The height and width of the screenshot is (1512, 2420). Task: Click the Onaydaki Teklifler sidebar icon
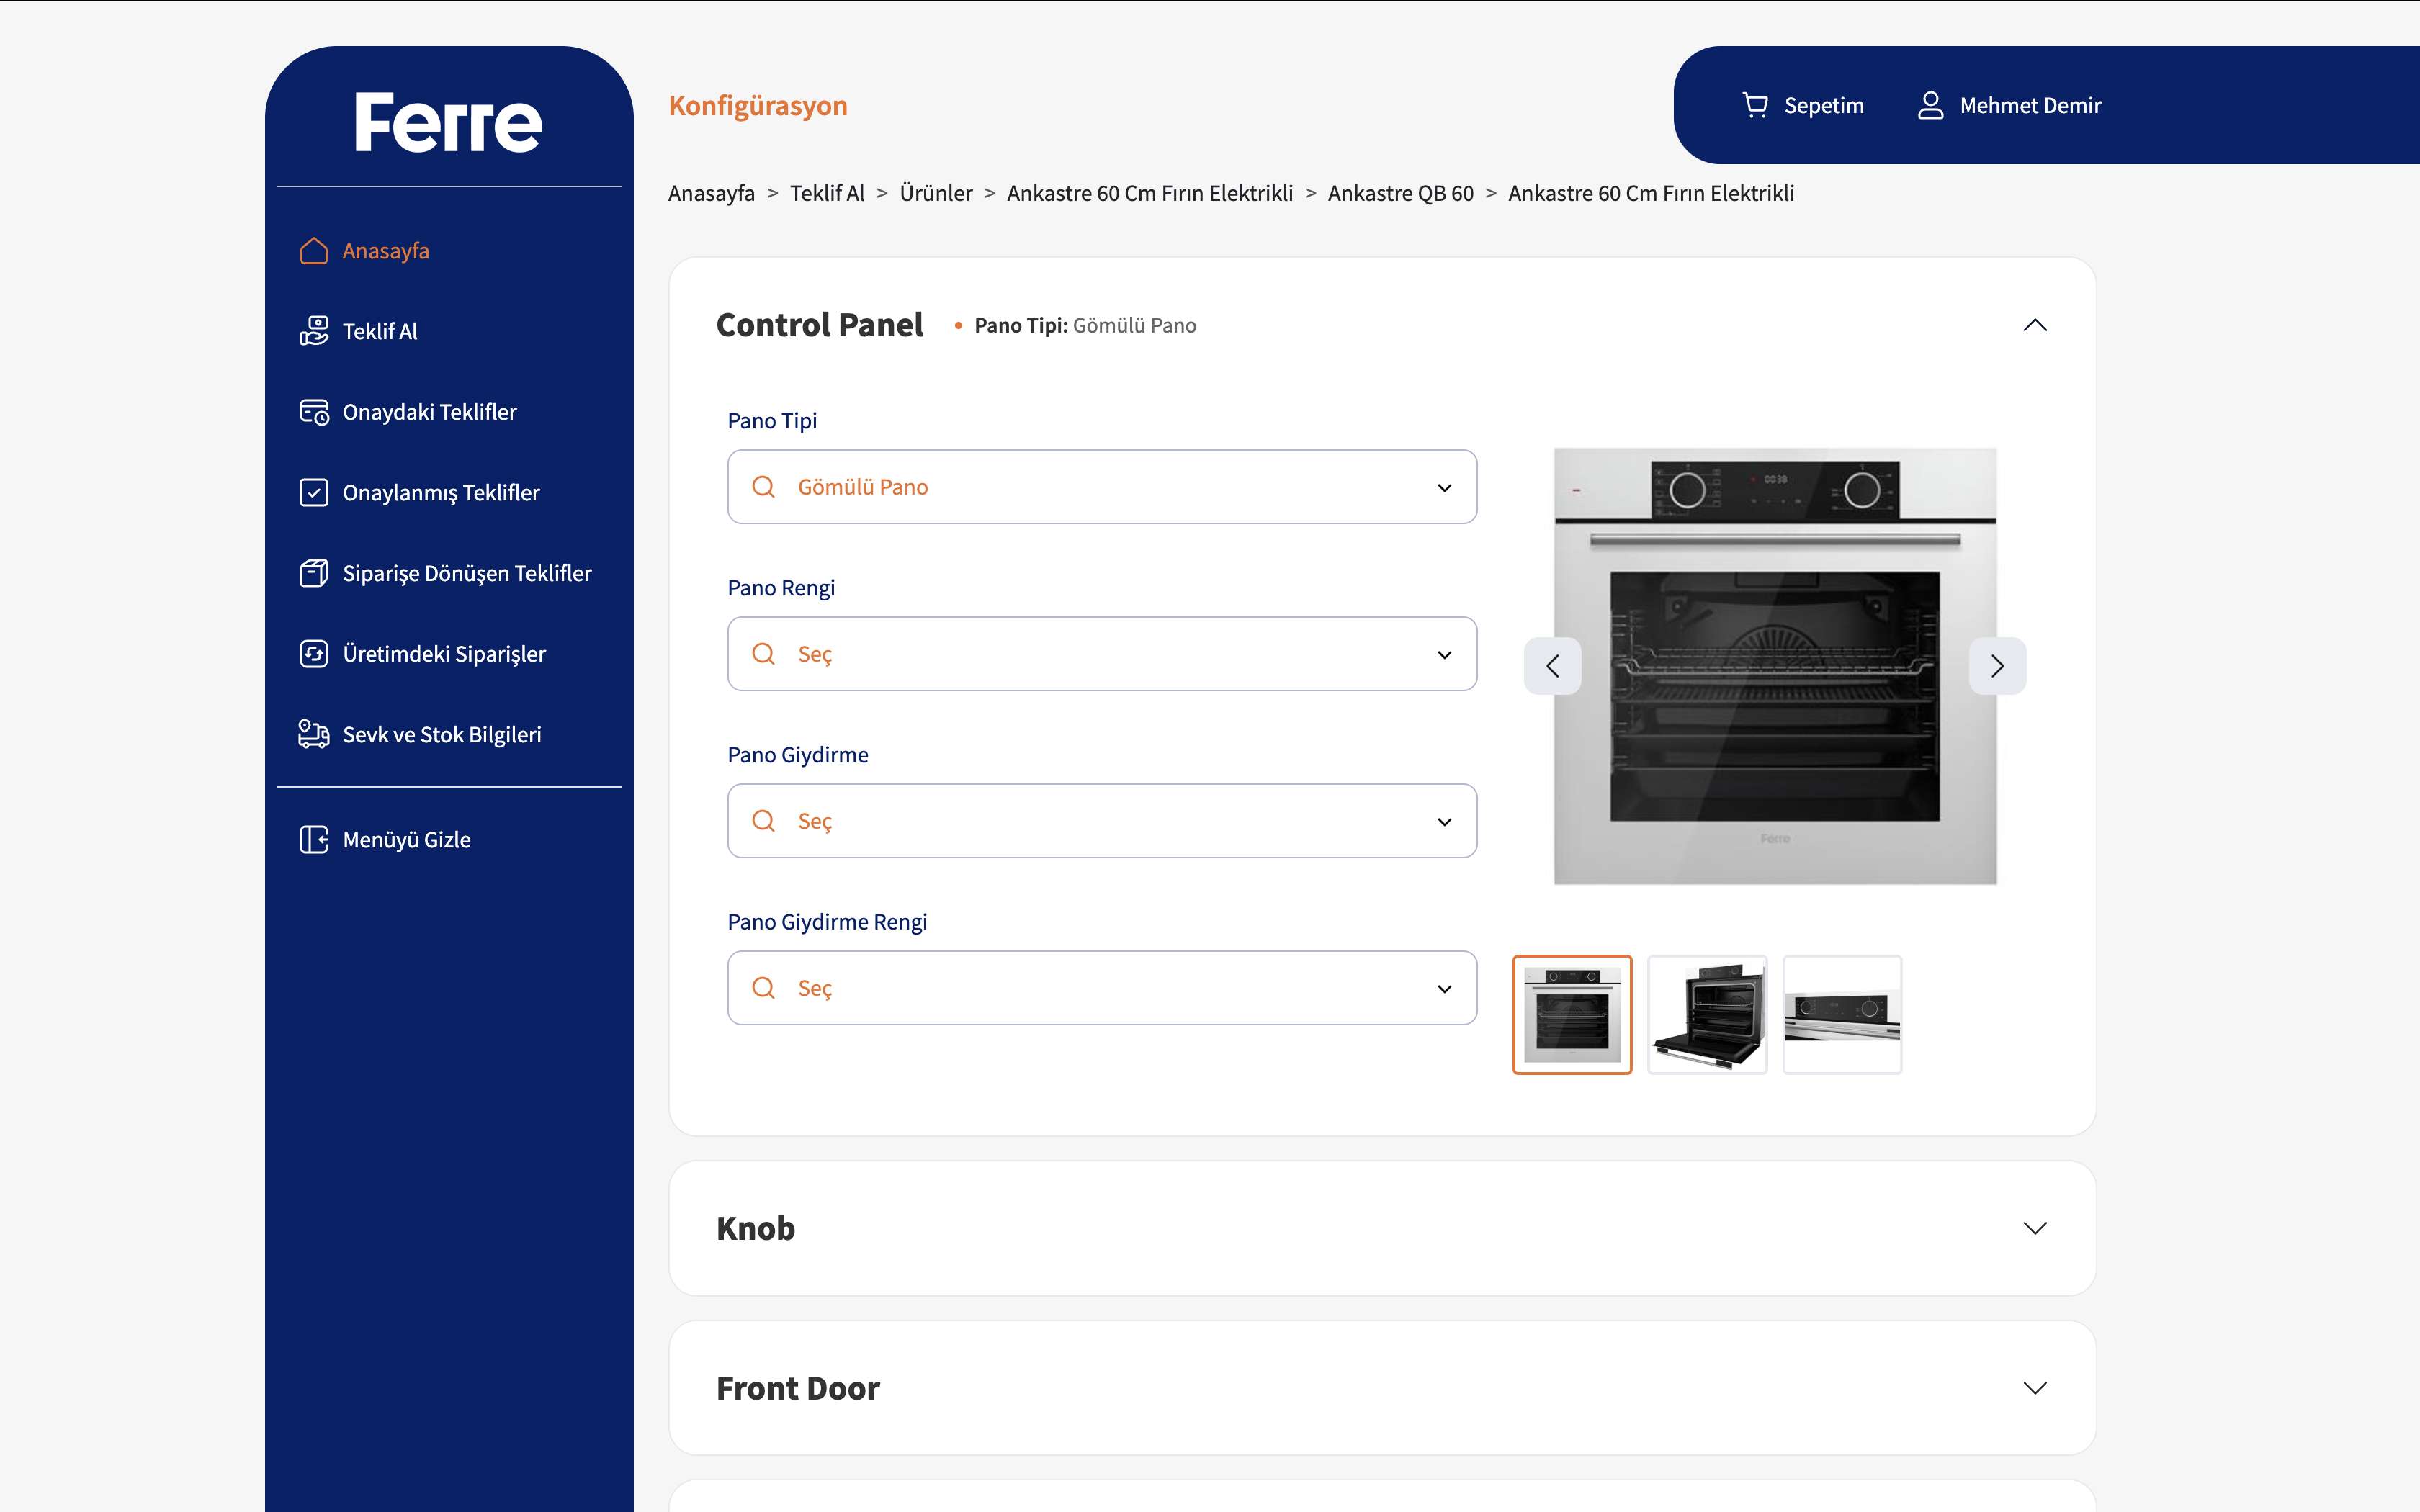pyautogui.click(x=314, y=412)
